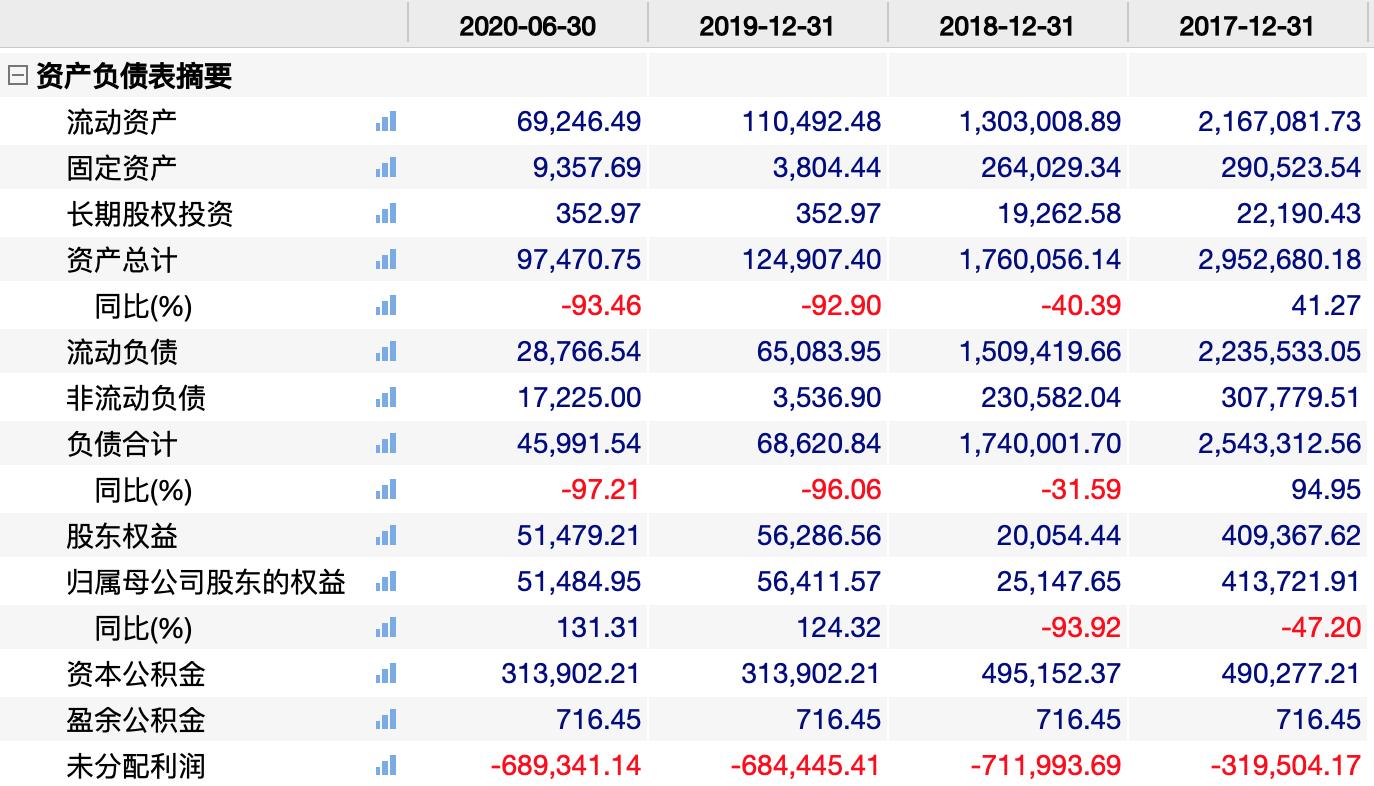Open chart icon for 负债合计 row
The image size is (1374, 786).
[386, 444]
